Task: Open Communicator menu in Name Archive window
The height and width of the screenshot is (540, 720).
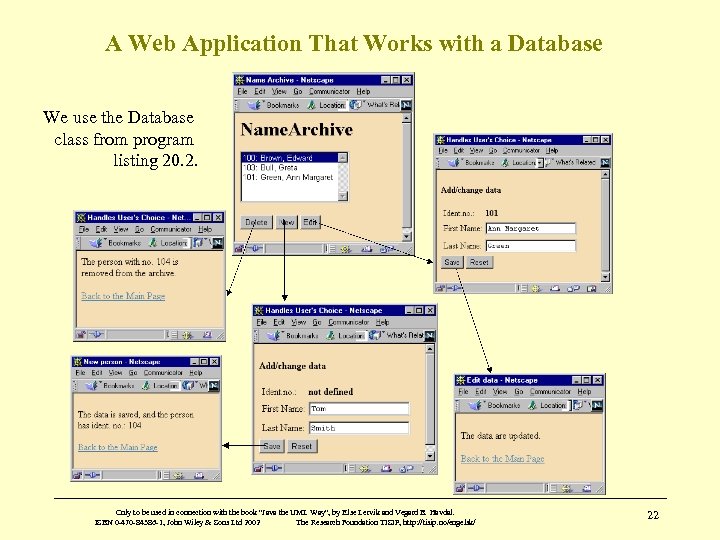Action: (x=329, y=91)
